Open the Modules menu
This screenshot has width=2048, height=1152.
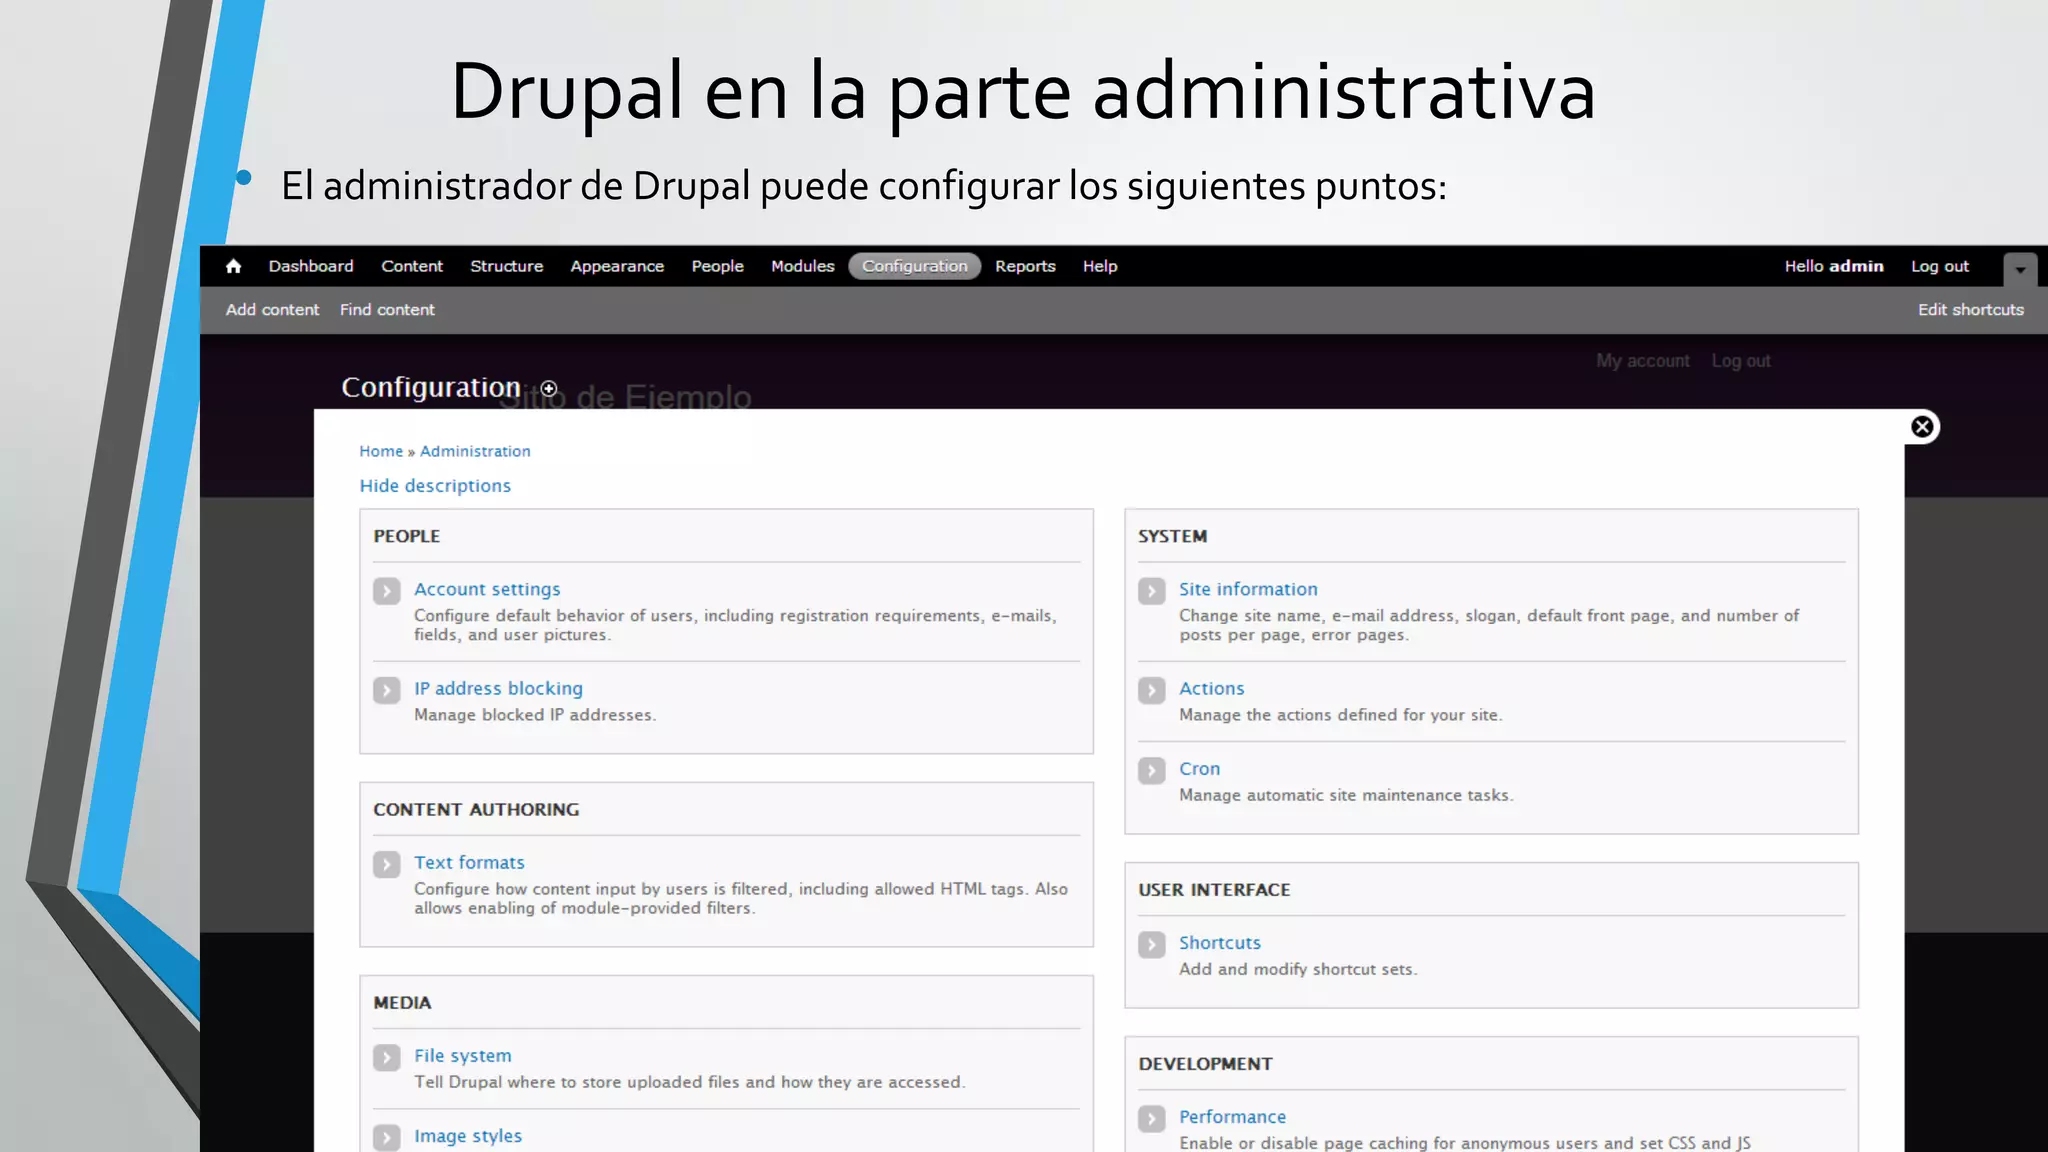(x=803, y=266)
